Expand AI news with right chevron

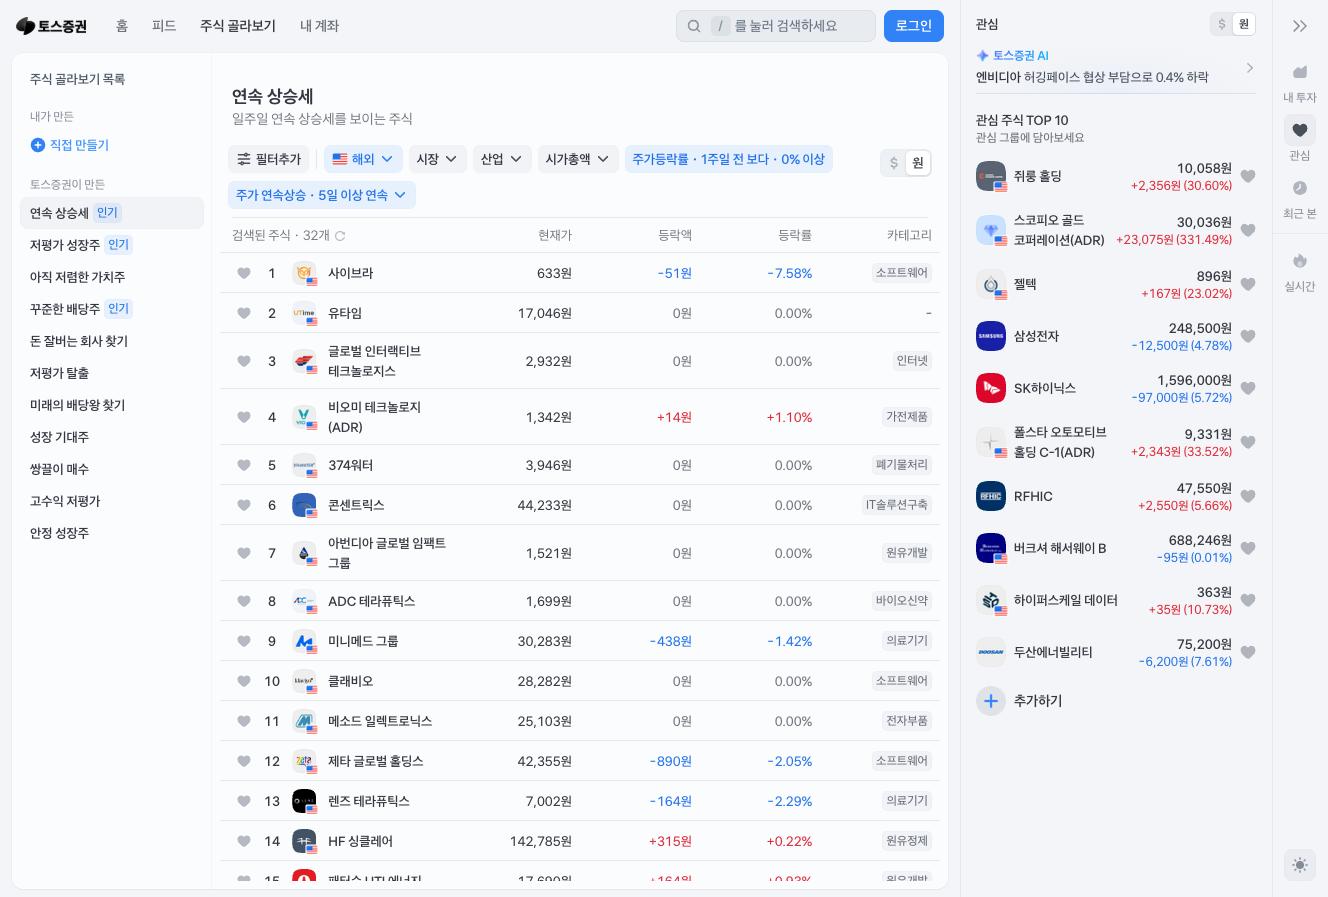[x=1249, y=68]
